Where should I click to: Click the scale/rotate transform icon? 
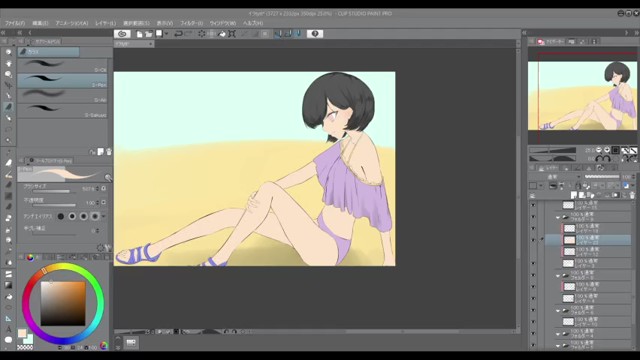[x=232, y=34]
